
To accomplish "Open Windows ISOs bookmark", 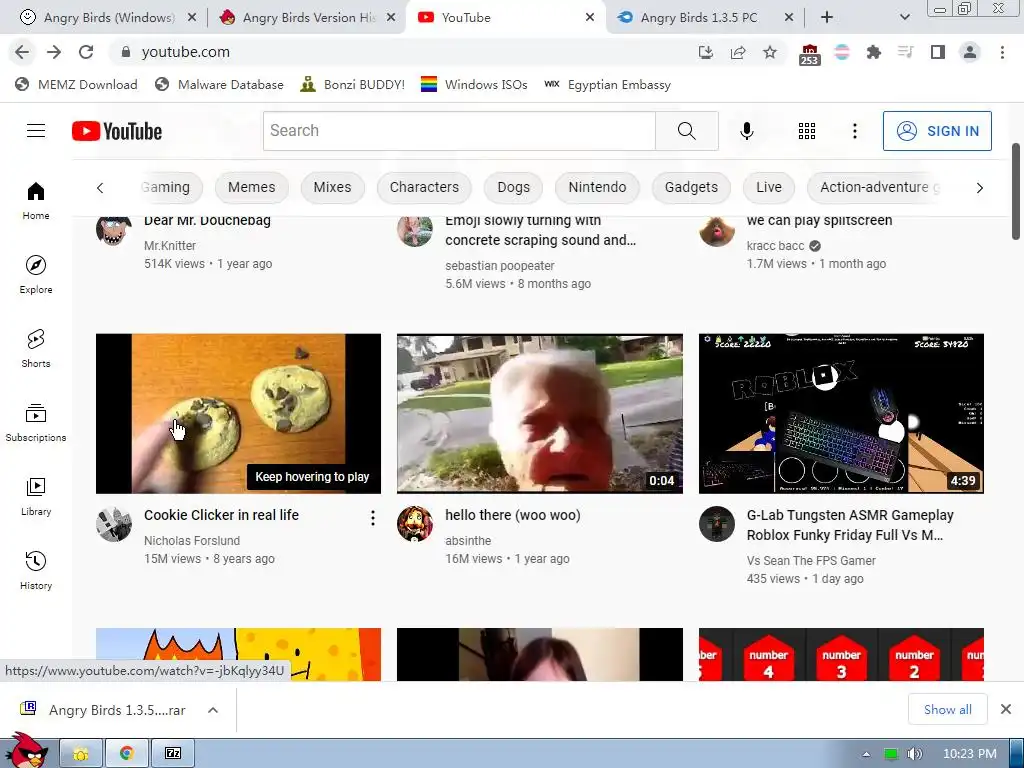I will click(474, 84).
